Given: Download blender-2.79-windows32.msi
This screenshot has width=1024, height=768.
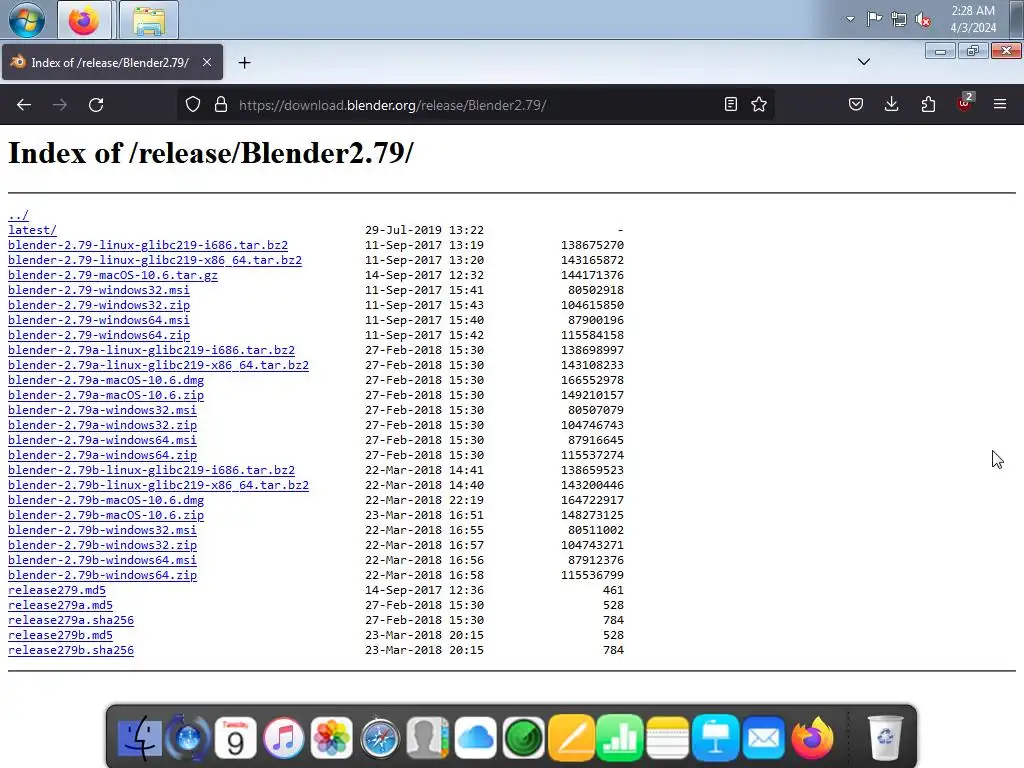Looking at the screenshot, I should pos(99,290).
